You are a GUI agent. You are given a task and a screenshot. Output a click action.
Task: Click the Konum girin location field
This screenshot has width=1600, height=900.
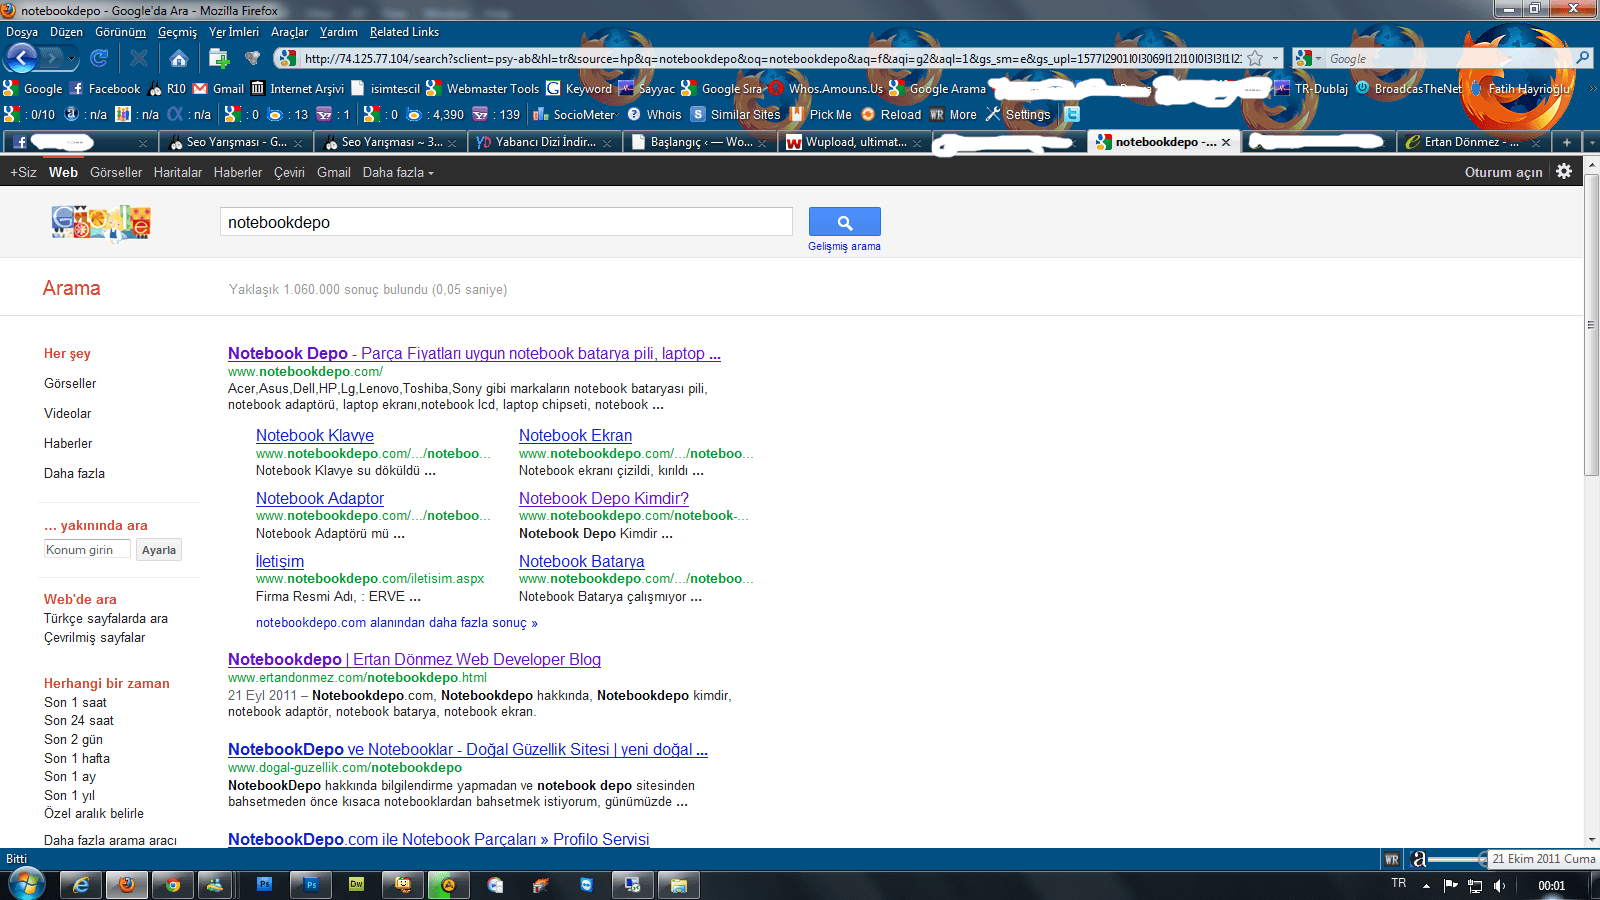87,549
